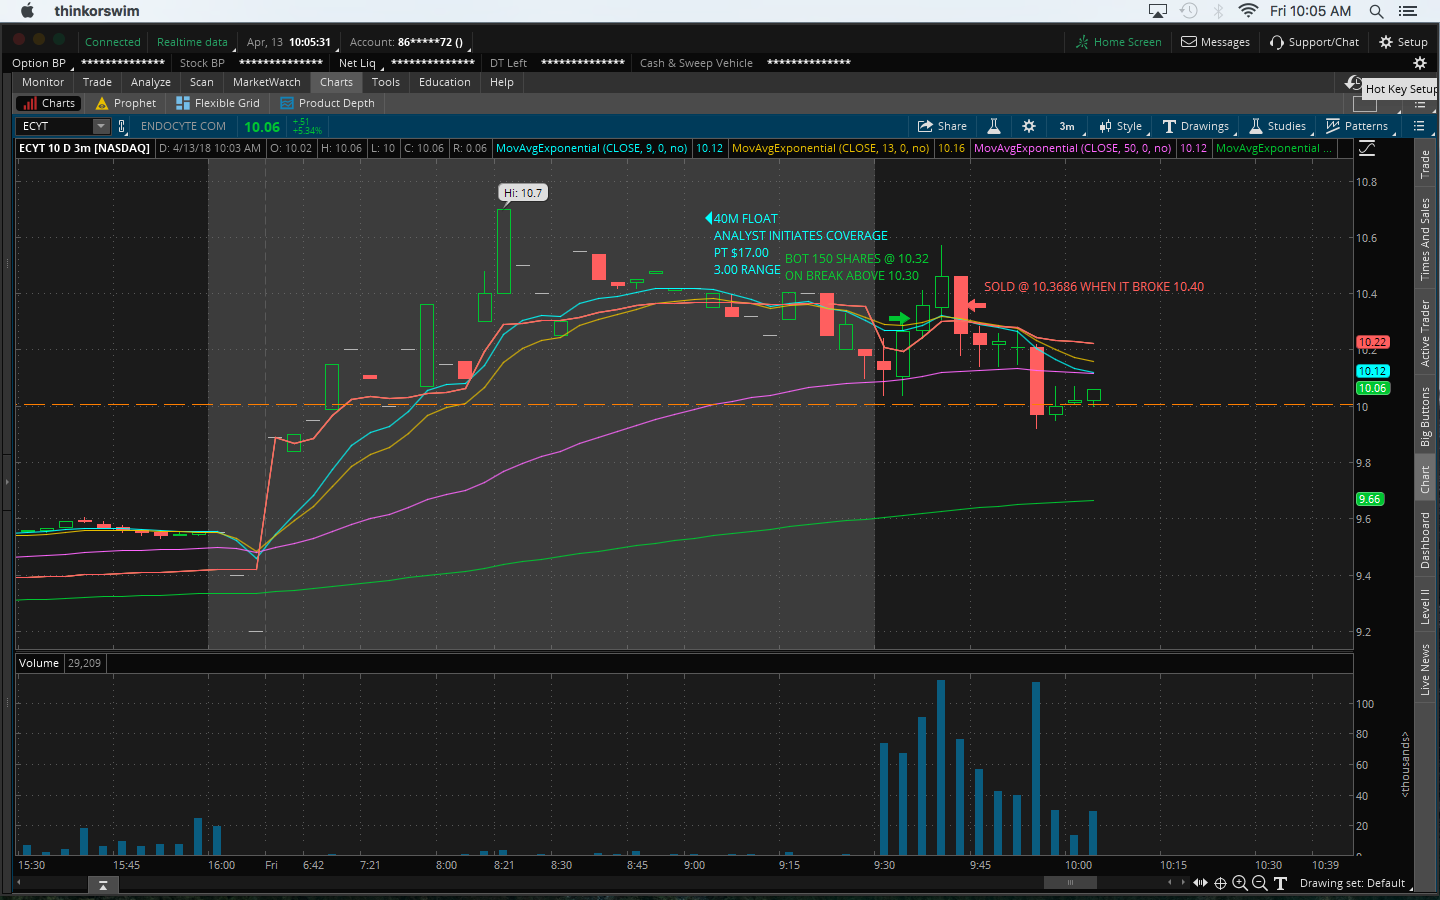Open macOS Spotlight search

tap(1376, 11)
